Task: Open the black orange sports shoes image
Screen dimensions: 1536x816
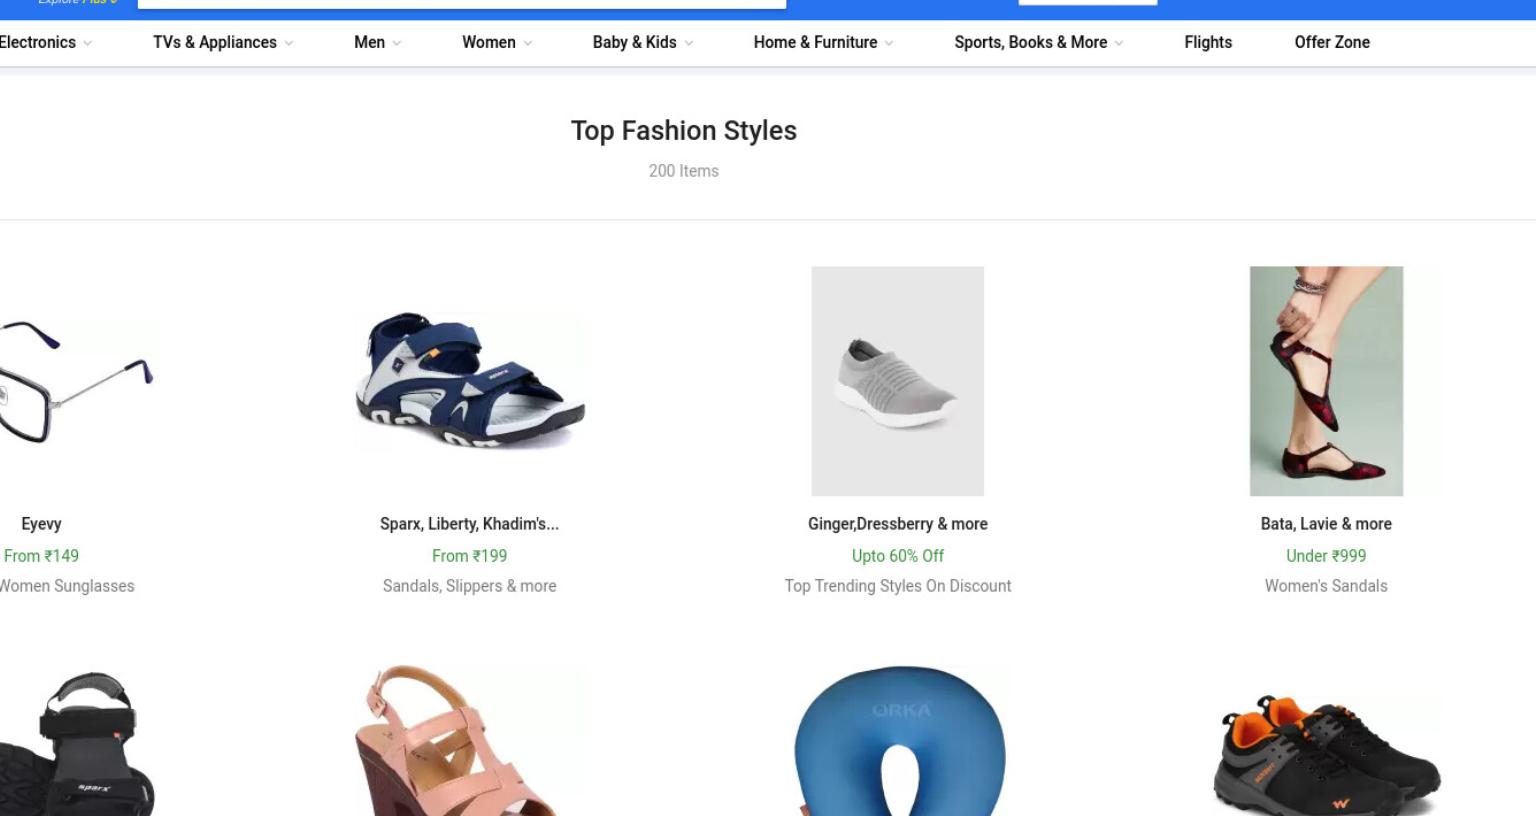Action: coord(1326,754)
